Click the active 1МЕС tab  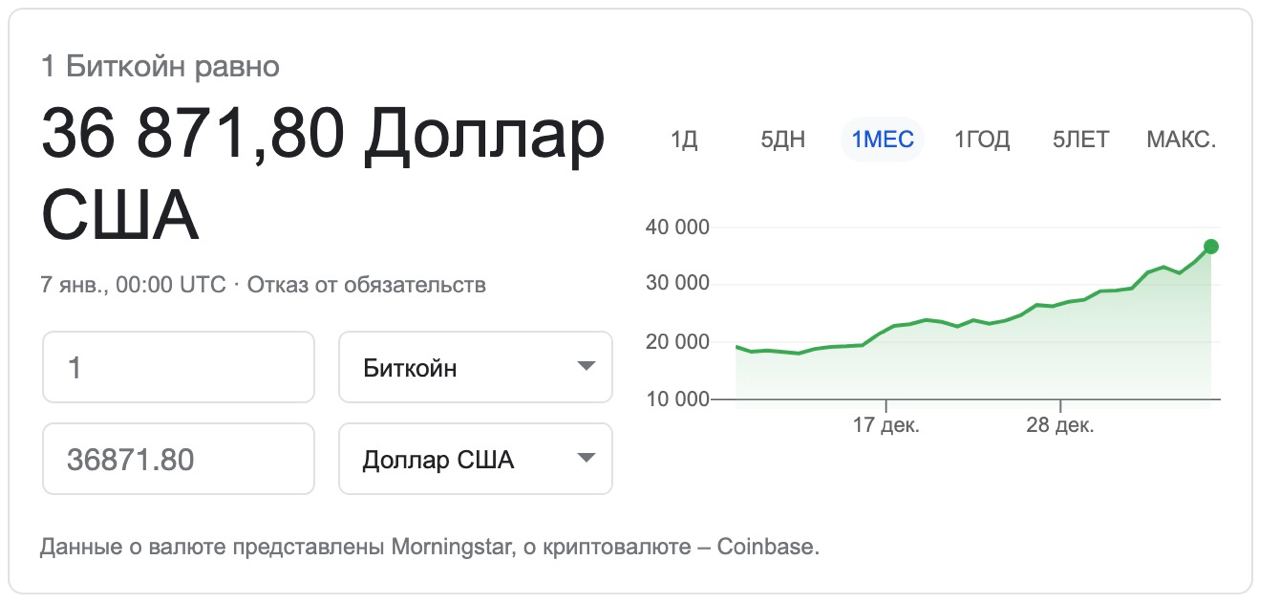click(883, 139)
